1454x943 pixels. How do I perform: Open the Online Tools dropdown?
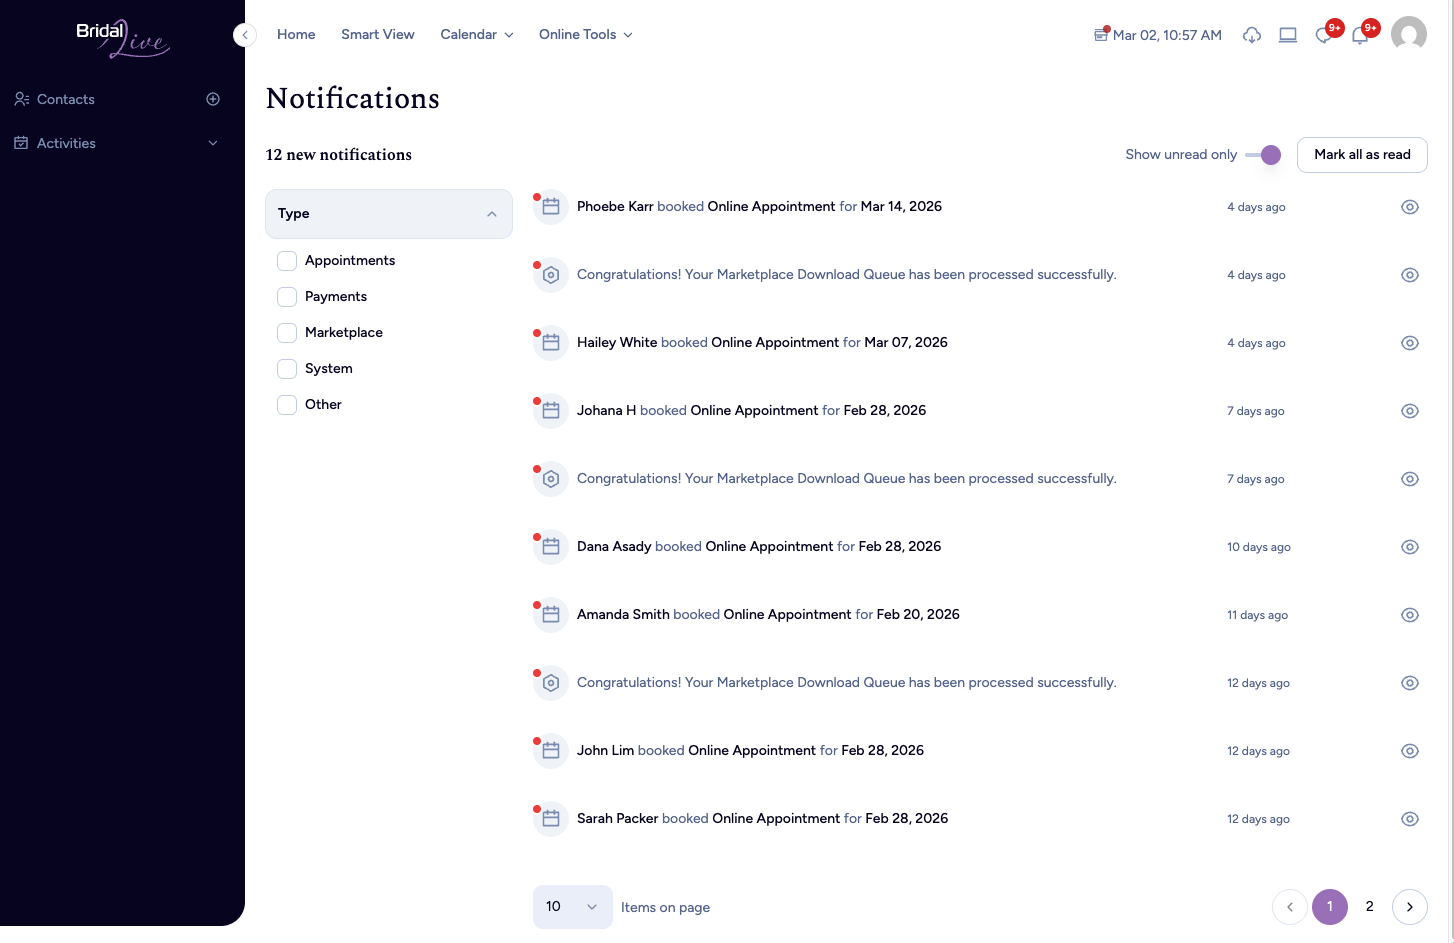[585, 34]
